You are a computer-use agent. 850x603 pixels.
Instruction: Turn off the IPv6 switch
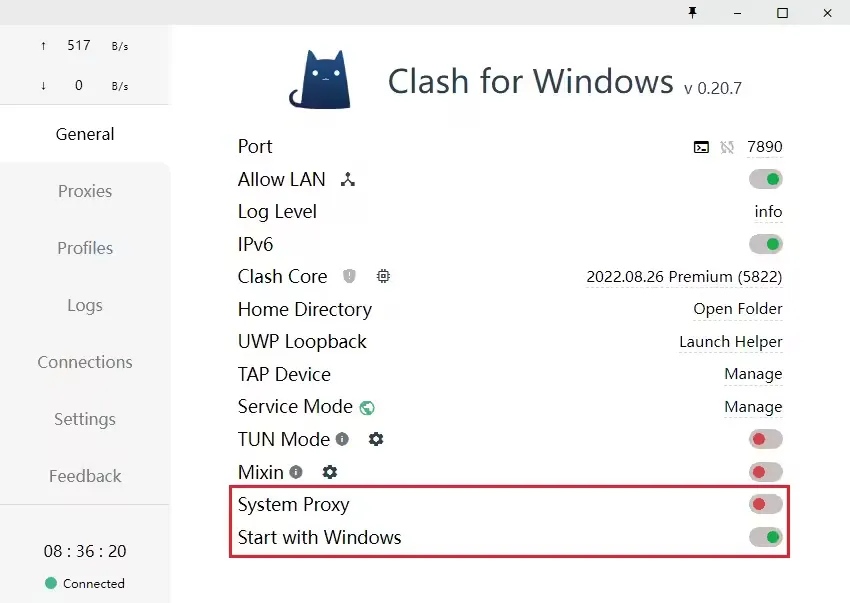tap(765, 244)
